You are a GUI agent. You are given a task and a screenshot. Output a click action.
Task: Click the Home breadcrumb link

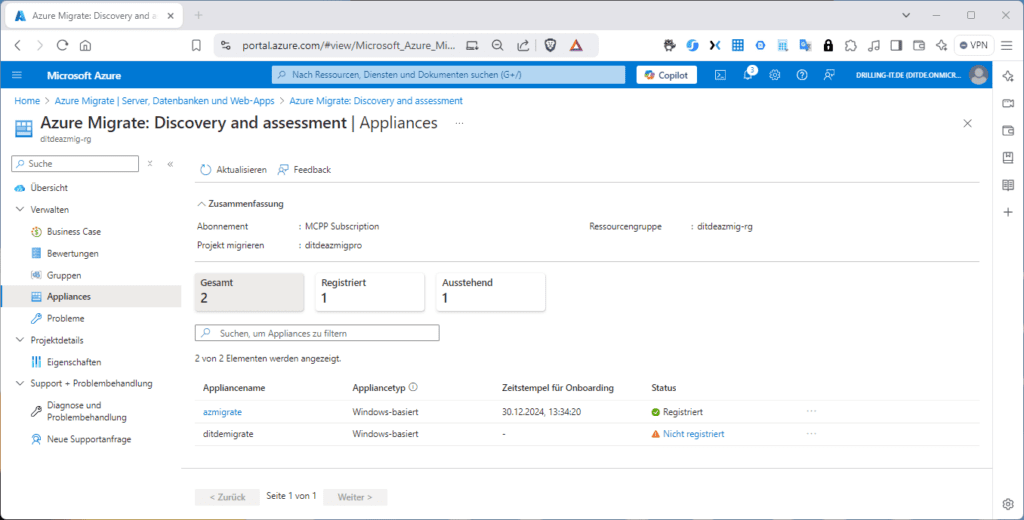(x=27, y=101)
